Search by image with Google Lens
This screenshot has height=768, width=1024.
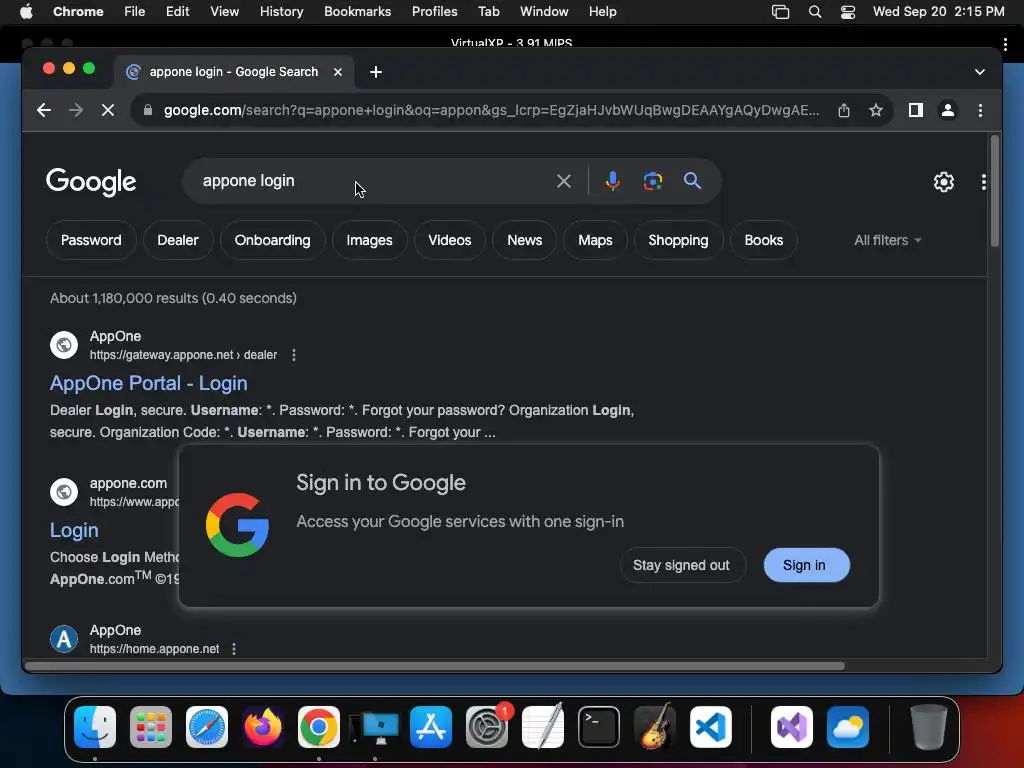(652, 181)
